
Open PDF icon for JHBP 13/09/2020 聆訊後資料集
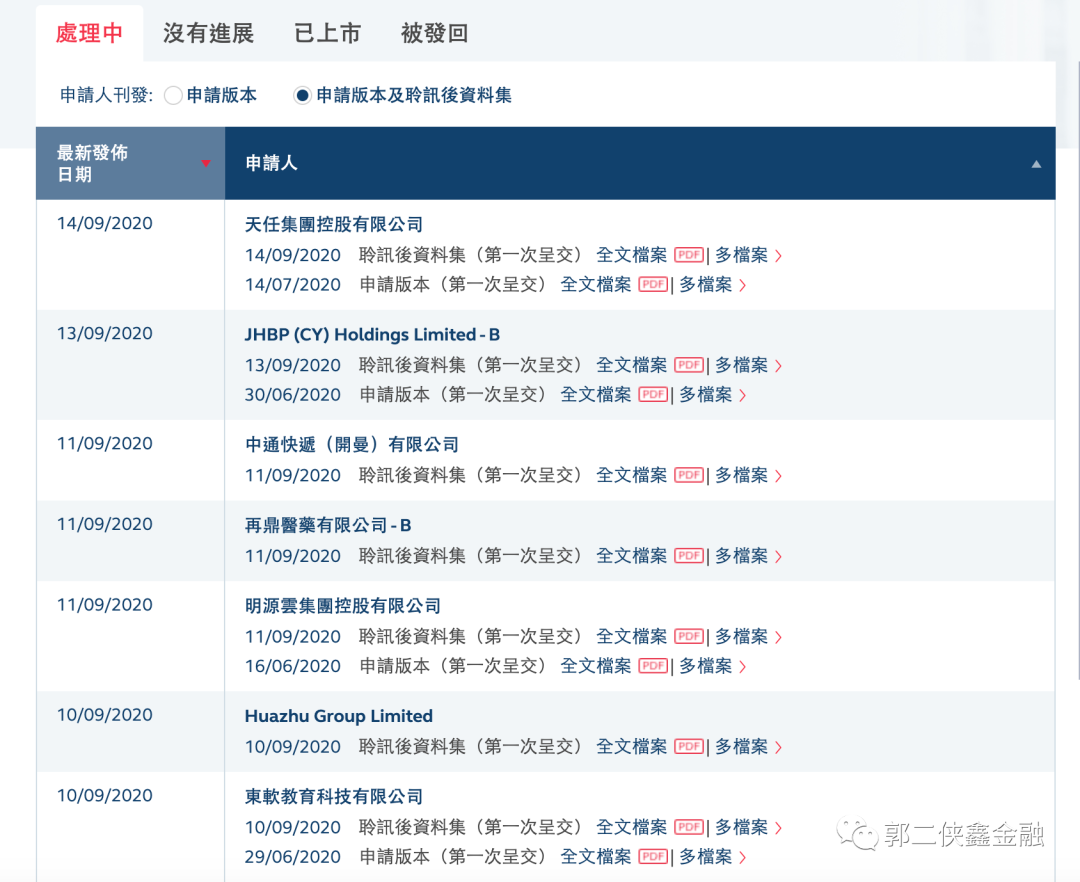click(x=689, y=365)
